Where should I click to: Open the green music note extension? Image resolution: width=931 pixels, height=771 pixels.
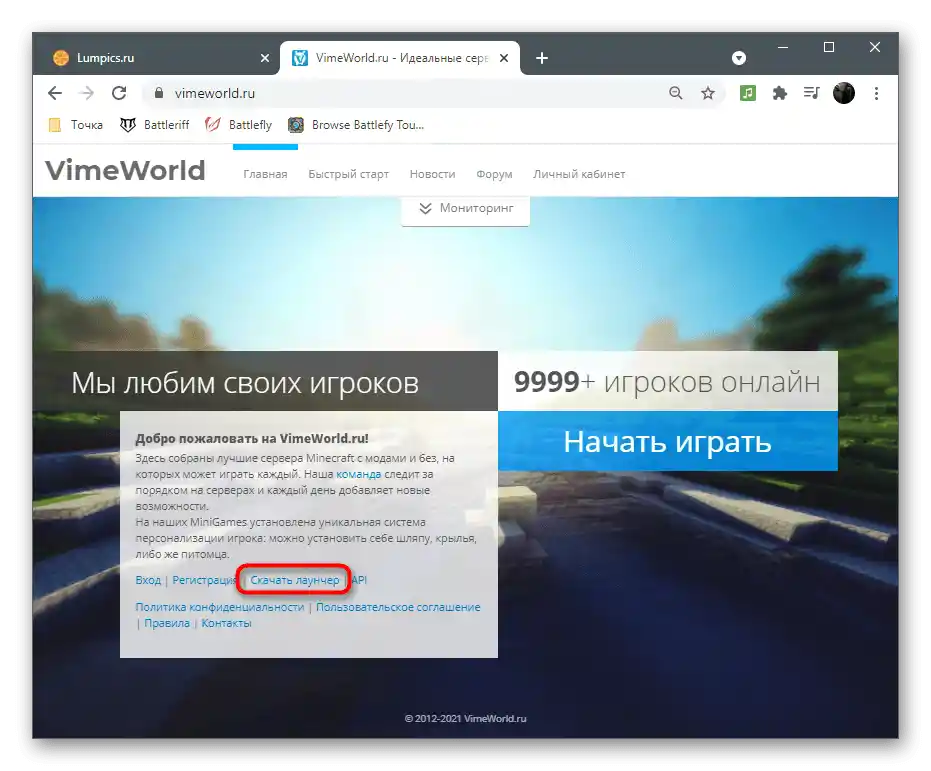tap(748, 93)
